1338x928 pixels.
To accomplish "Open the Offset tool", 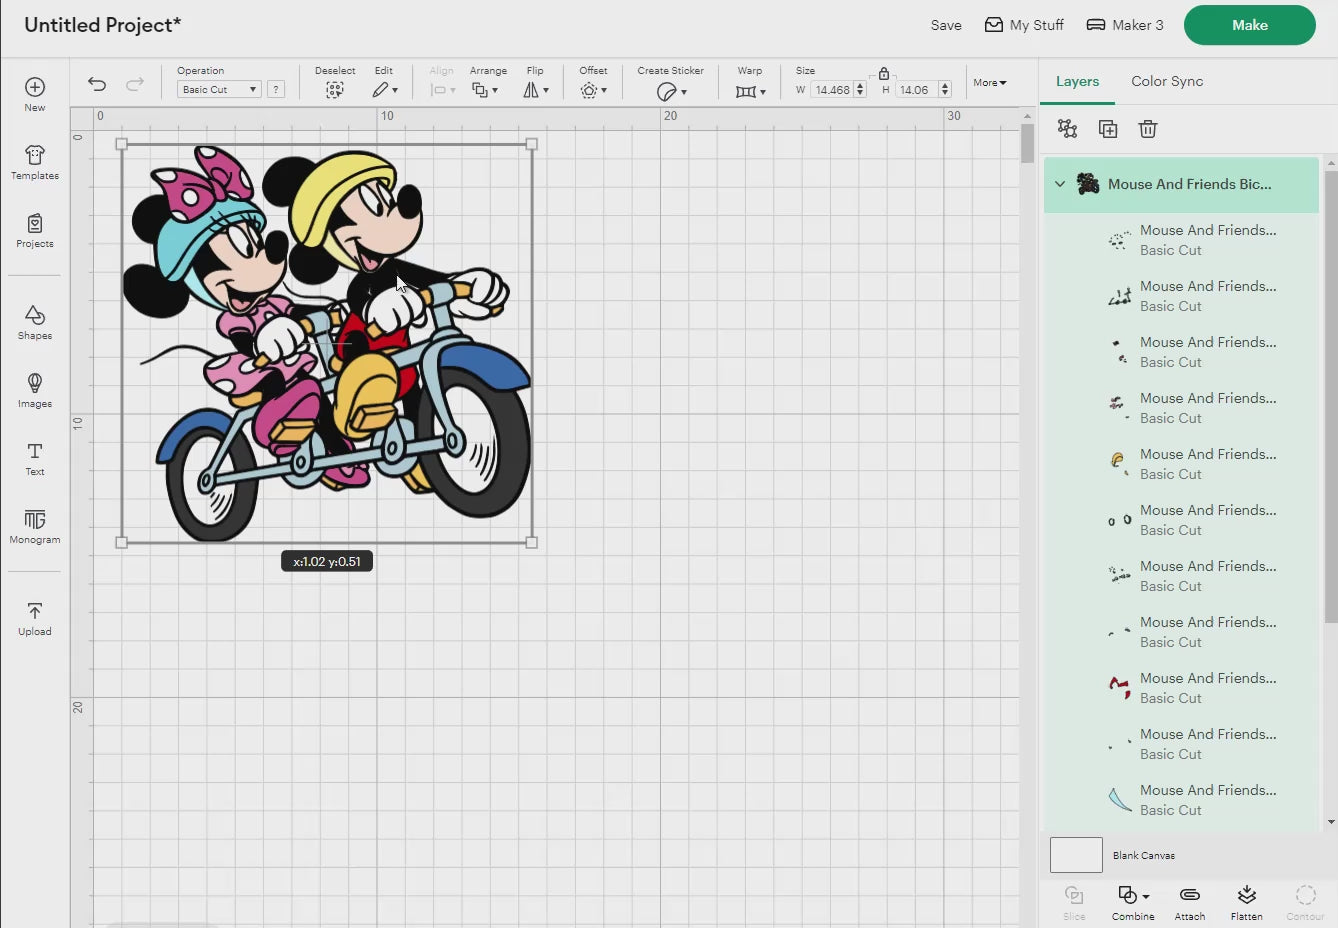I will [593, 90].
